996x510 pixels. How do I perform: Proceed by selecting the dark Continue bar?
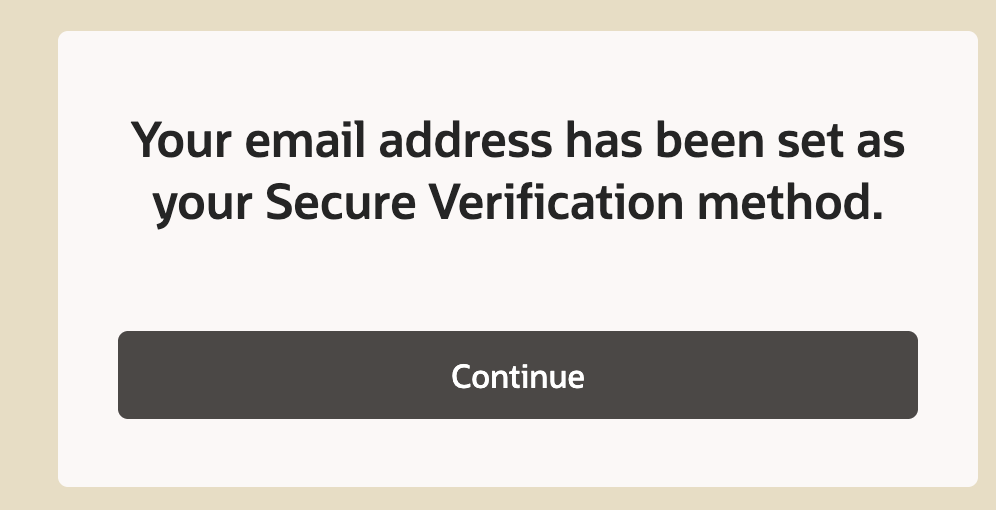[x=518, y=375]
